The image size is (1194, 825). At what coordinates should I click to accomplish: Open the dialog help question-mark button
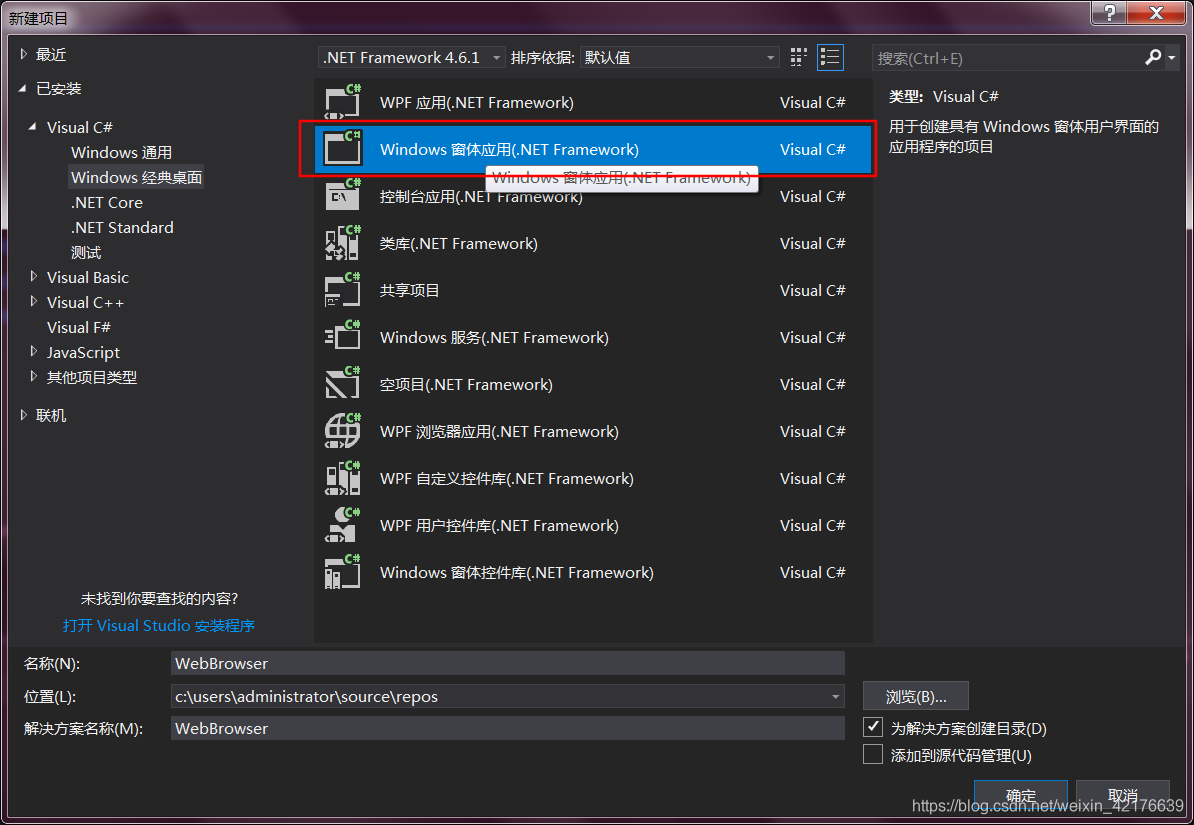click(x=1109, y=12)
